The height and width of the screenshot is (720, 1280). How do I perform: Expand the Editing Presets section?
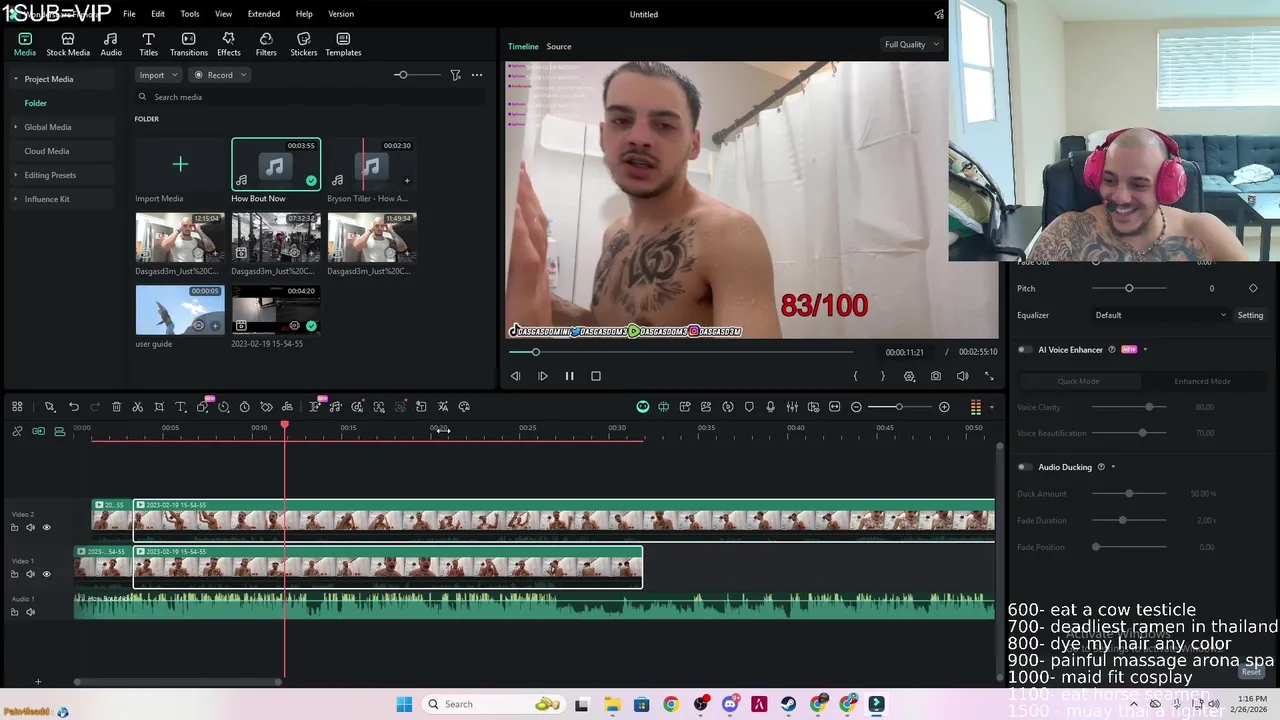15,175
